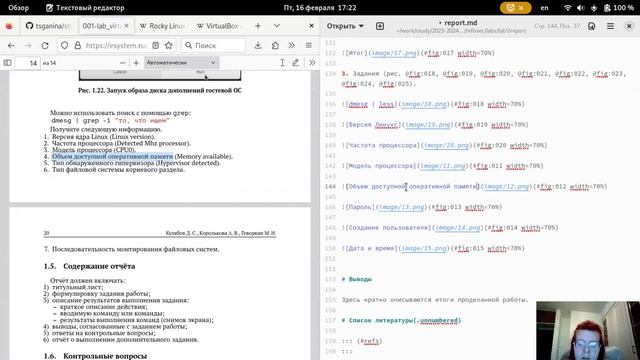Click the '# Выводы' heading line
640x360 pixels.
357,279
